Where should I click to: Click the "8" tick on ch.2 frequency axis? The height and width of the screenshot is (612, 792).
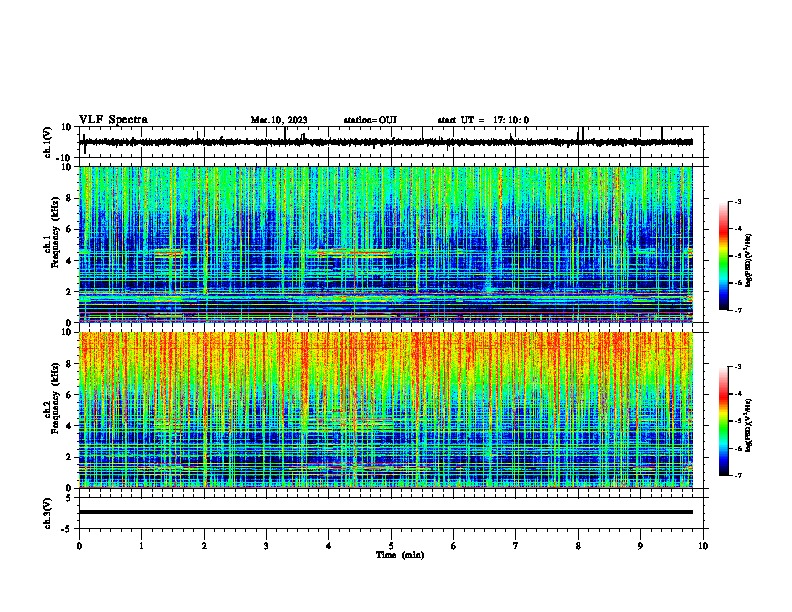coord(69,364)
